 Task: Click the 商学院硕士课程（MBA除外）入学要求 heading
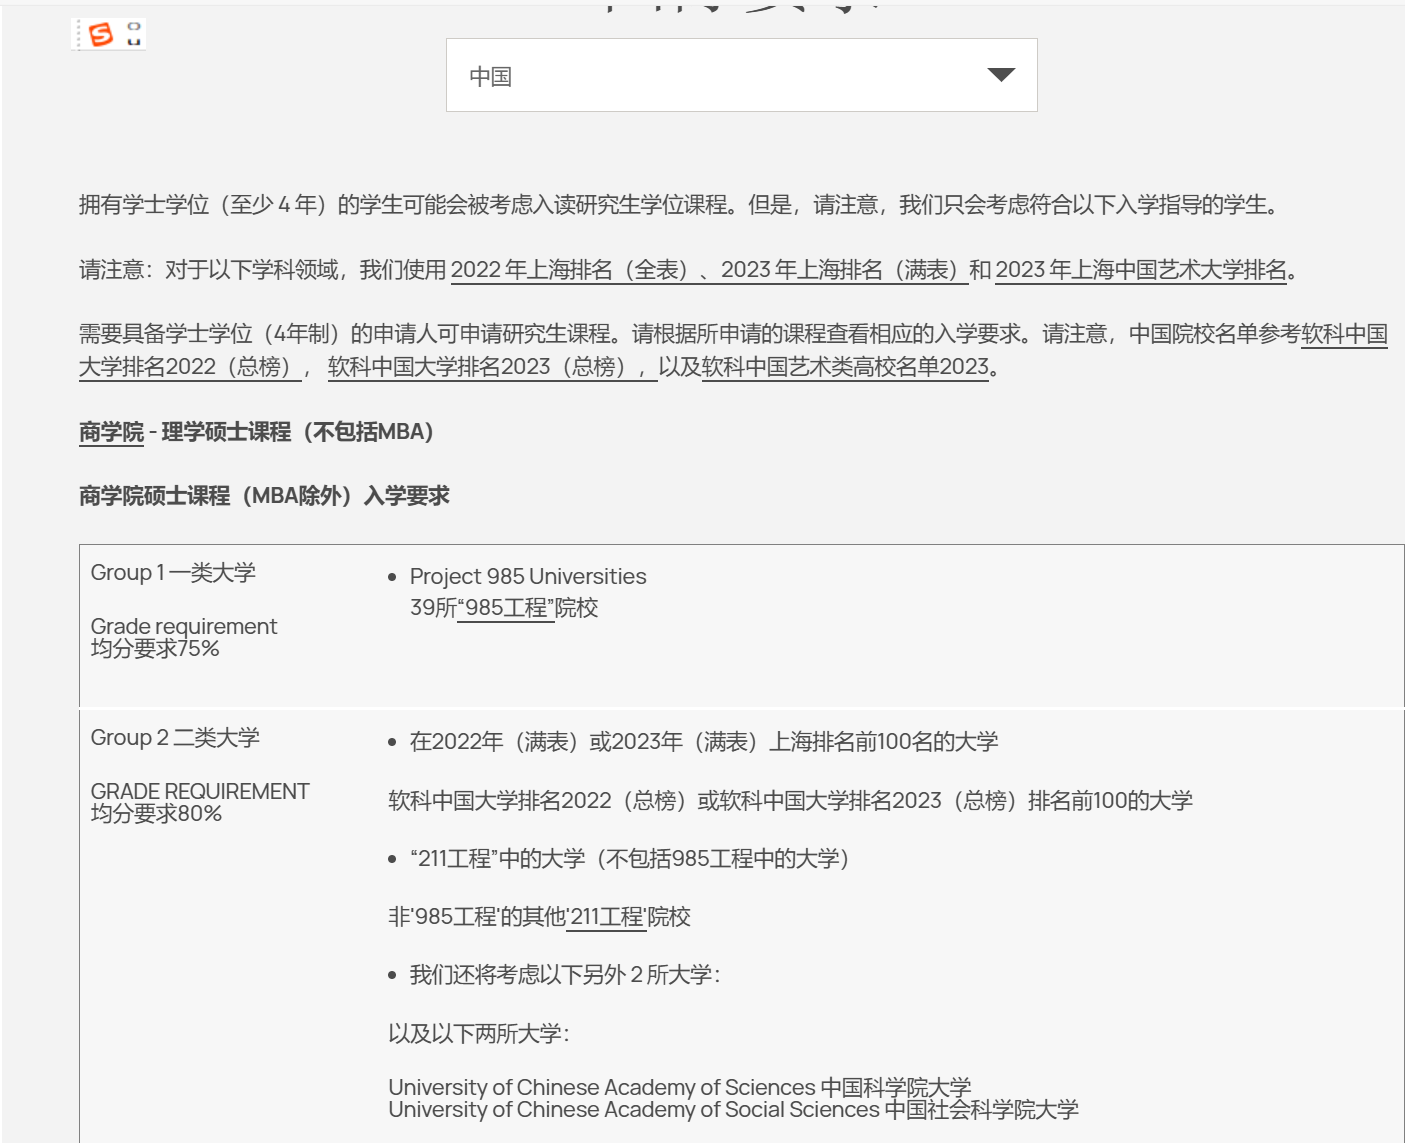[264, 496]
